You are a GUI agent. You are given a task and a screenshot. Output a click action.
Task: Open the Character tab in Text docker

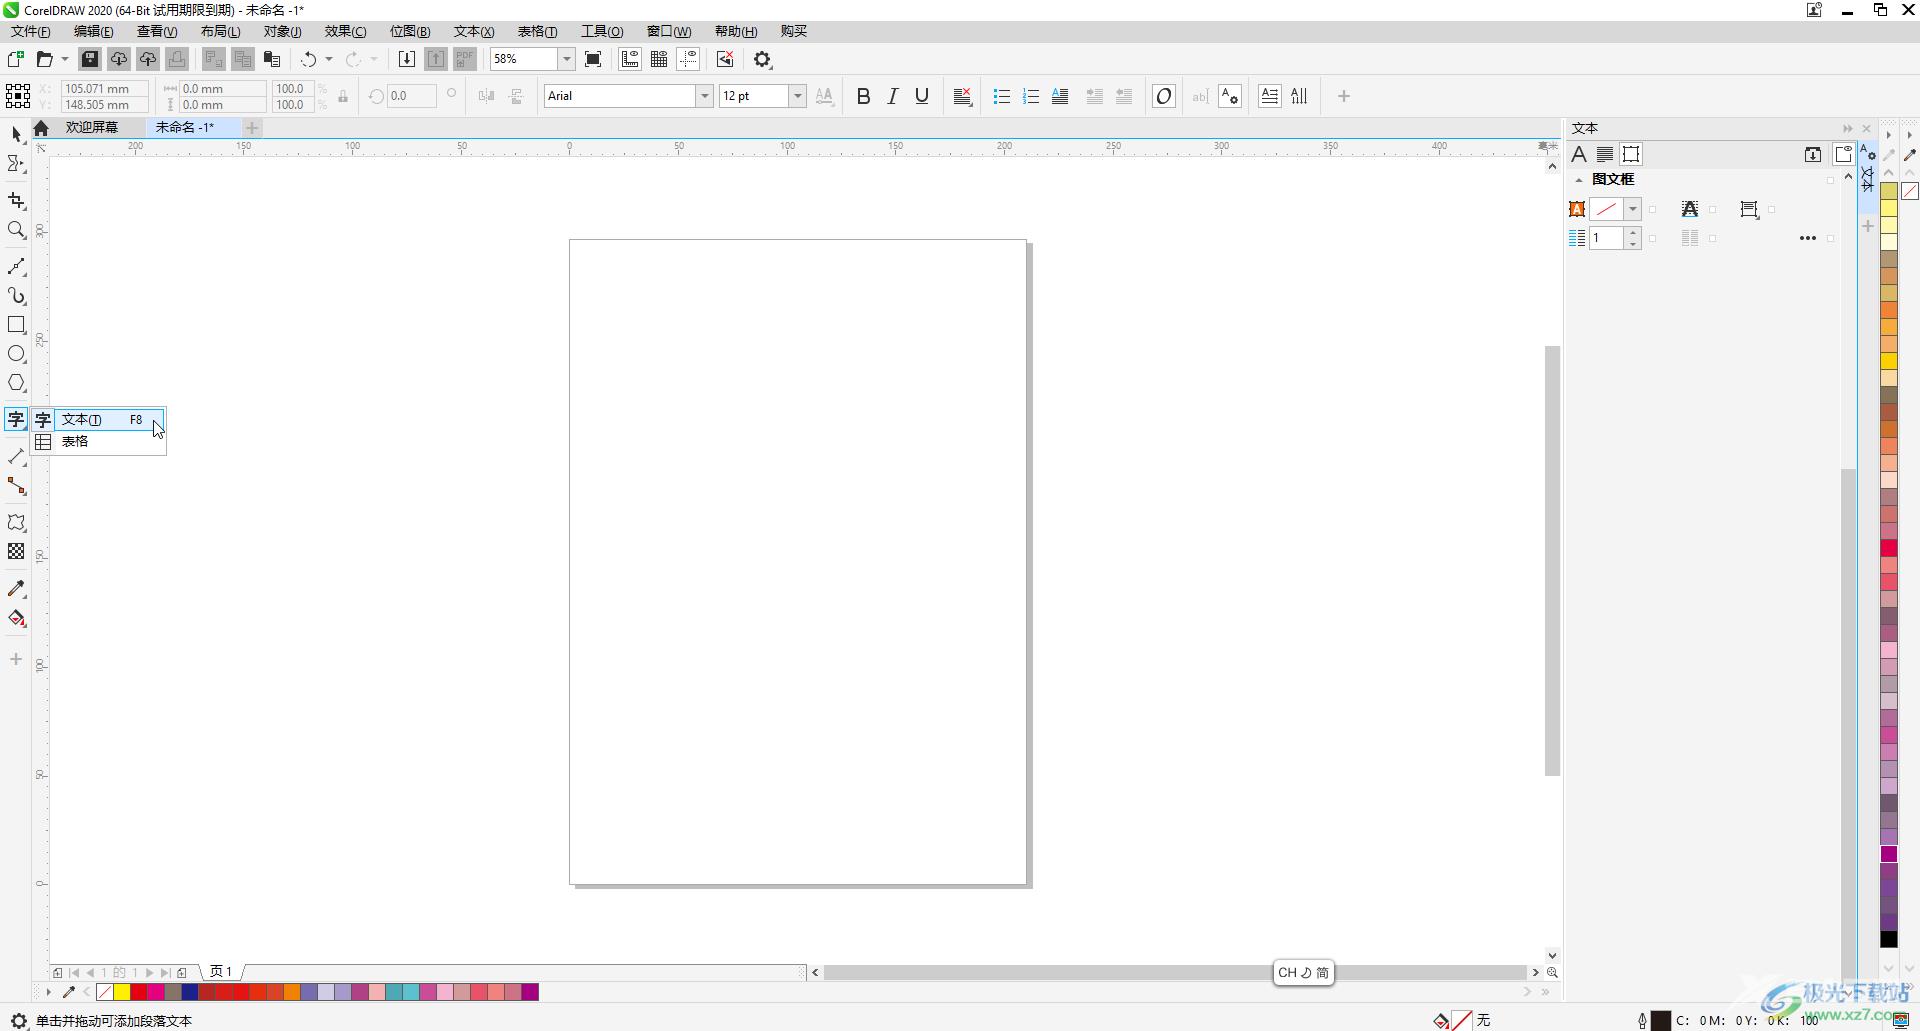(1578, 154)
